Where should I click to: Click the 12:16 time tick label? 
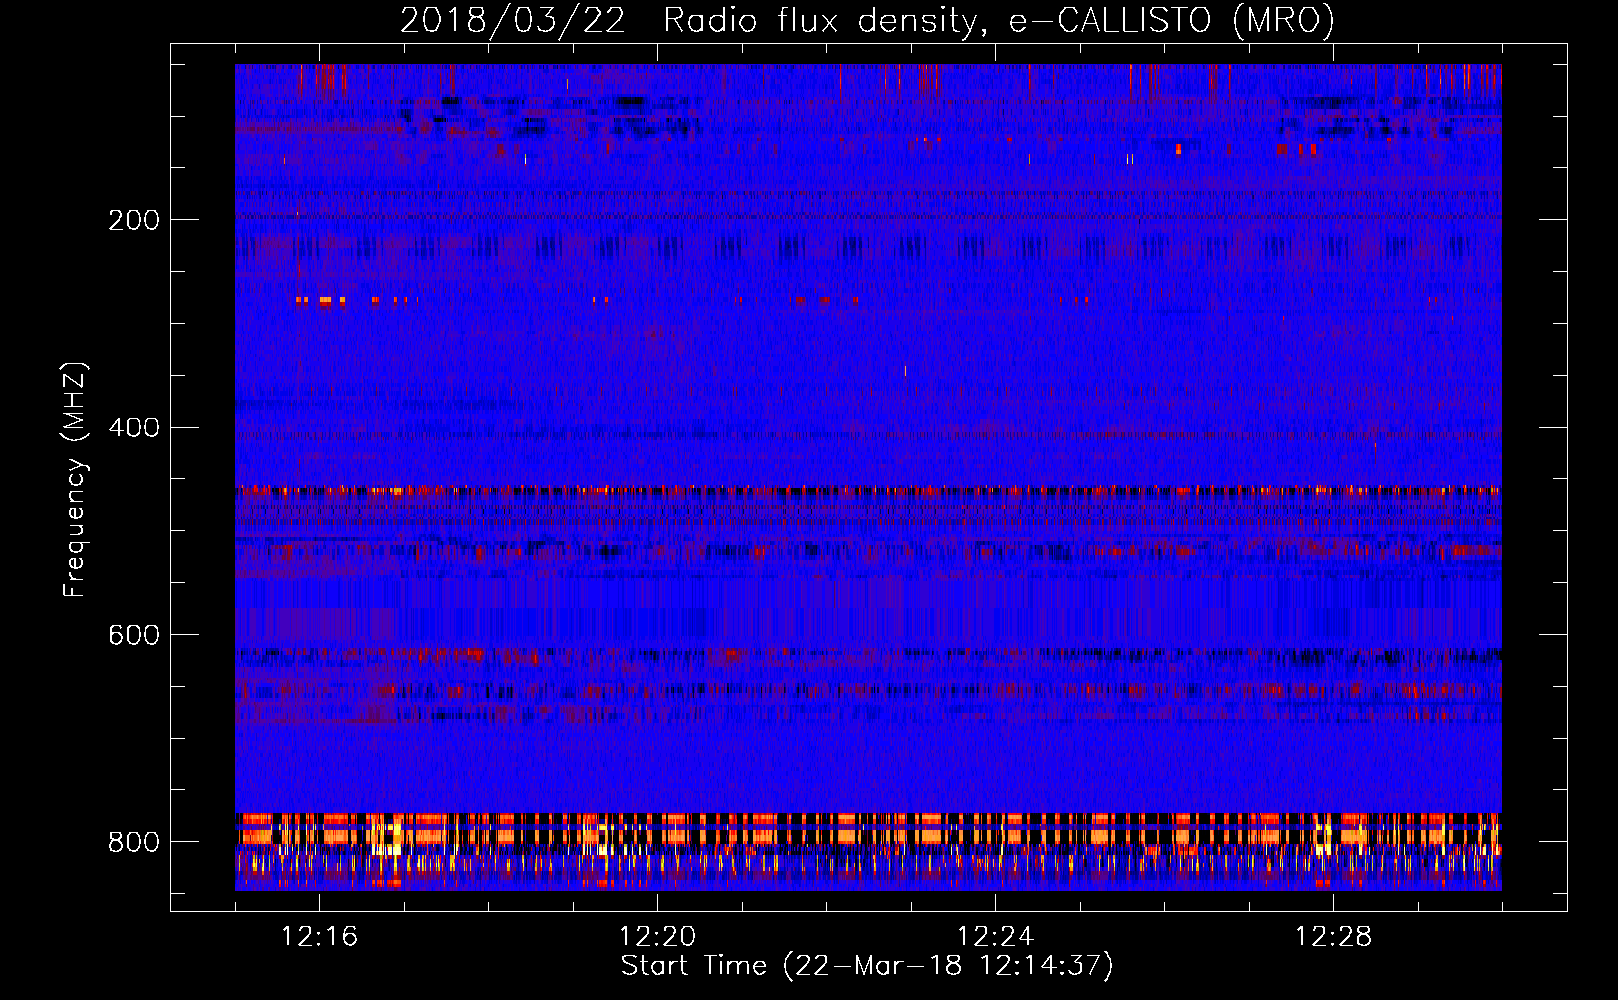320,937
